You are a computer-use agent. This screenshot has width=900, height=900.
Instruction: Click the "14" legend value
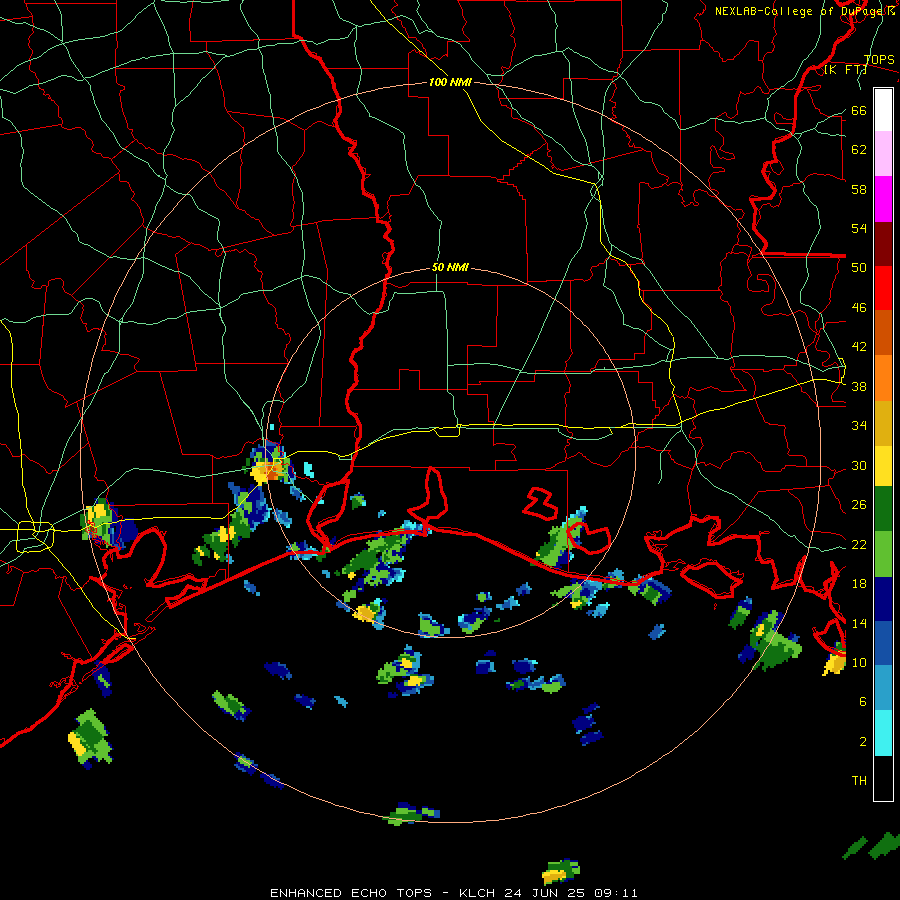point(859,623)
